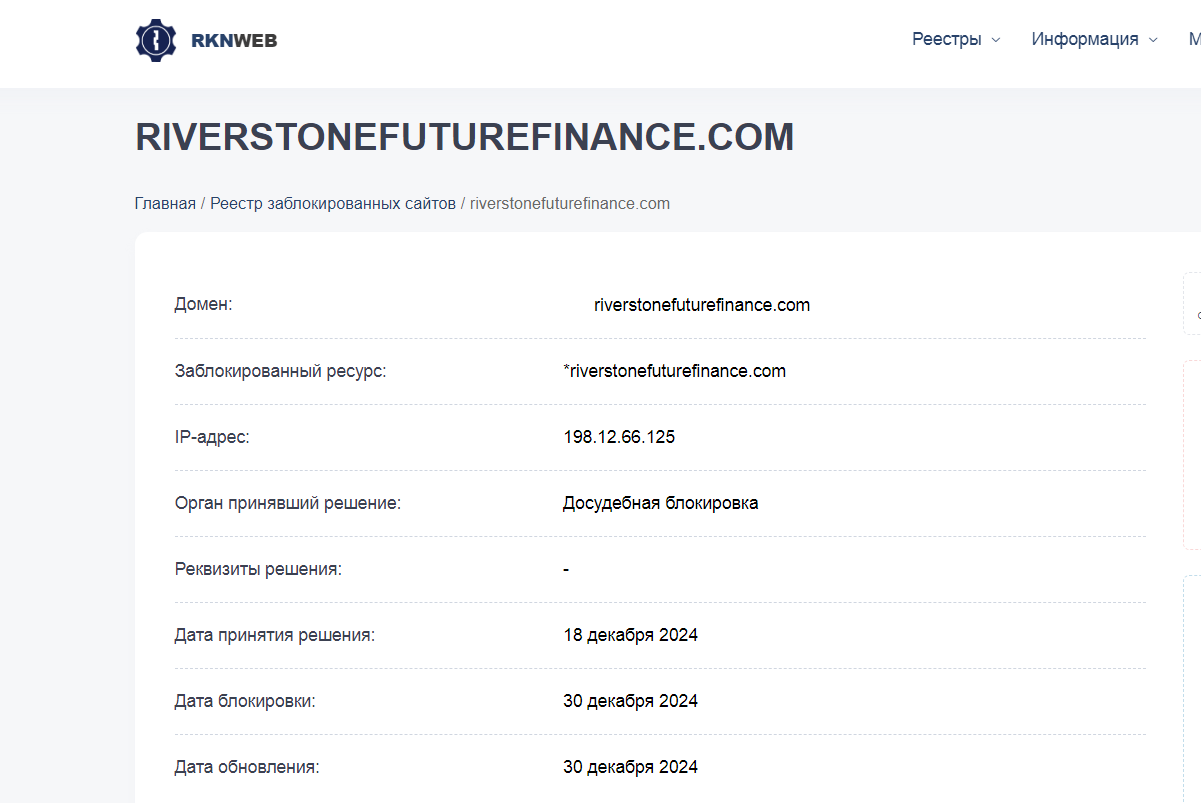Select Информация in the navigation bar

(1085, 39)
